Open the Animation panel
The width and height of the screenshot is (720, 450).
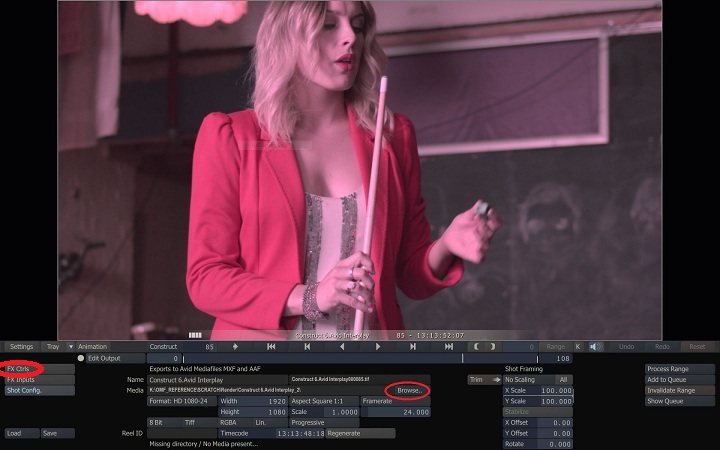[92, 347]
